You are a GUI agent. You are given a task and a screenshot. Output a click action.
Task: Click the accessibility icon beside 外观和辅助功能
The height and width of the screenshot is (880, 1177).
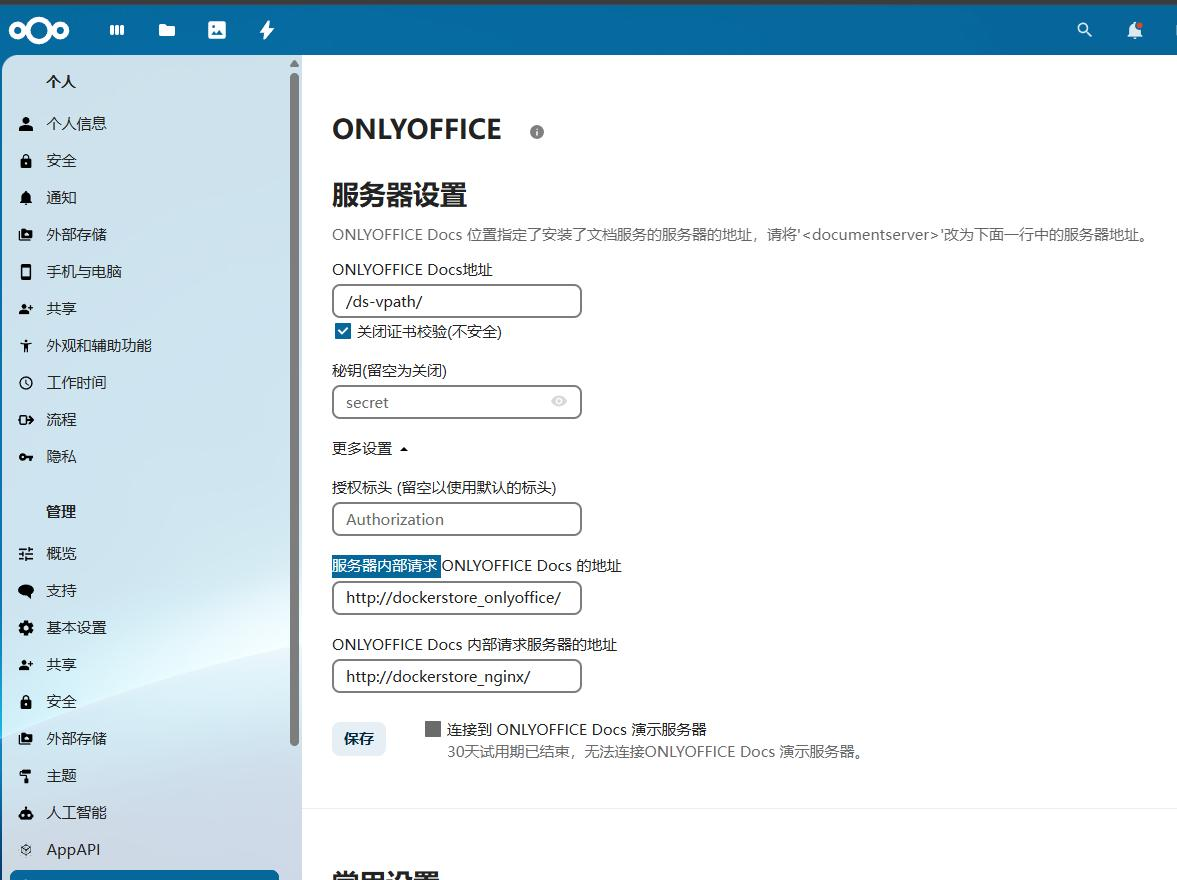[x=26, y=345]
